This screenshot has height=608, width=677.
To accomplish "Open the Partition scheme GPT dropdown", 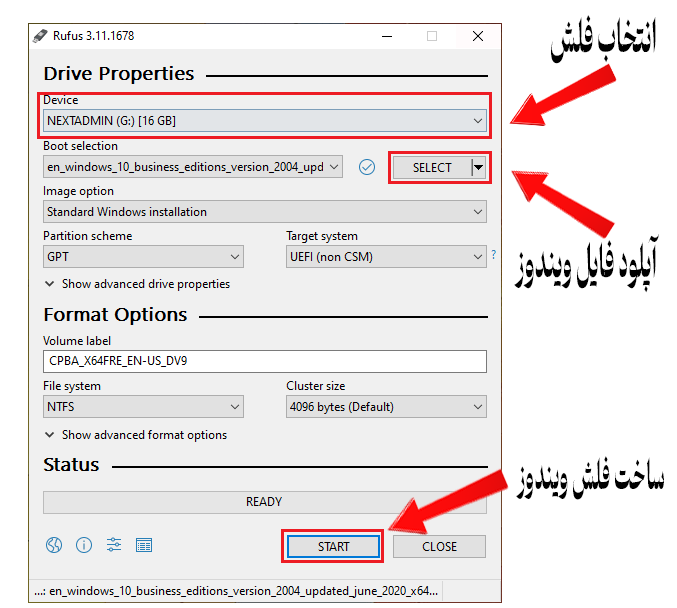I will coord(143,256).
